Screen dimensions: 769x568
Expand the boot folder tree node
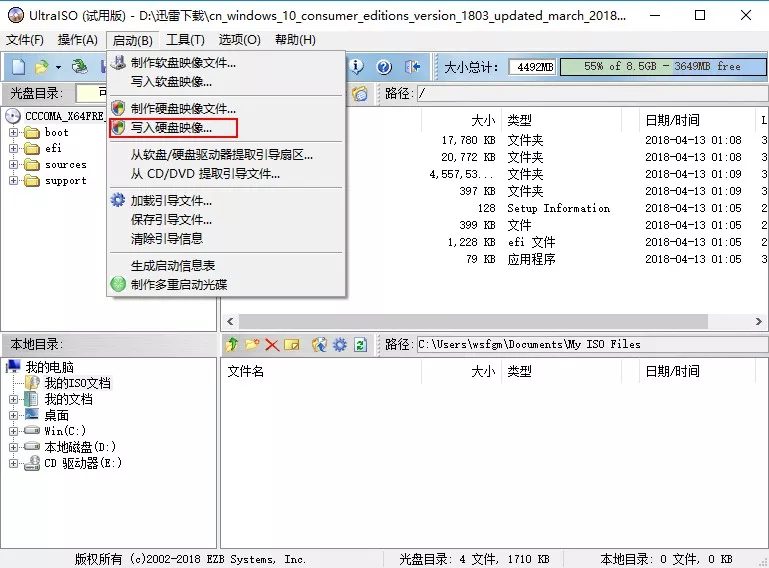click(13, 132)
